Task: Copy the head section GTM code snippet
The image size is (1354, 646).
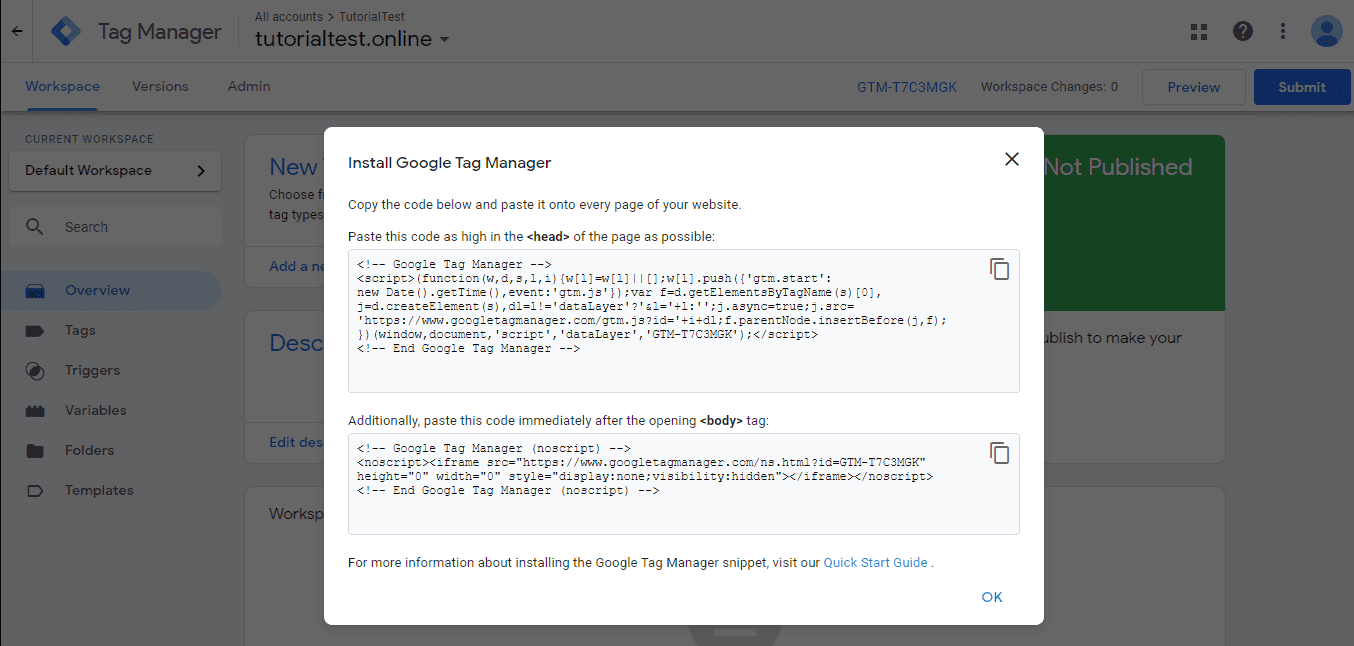Action: 999,268
